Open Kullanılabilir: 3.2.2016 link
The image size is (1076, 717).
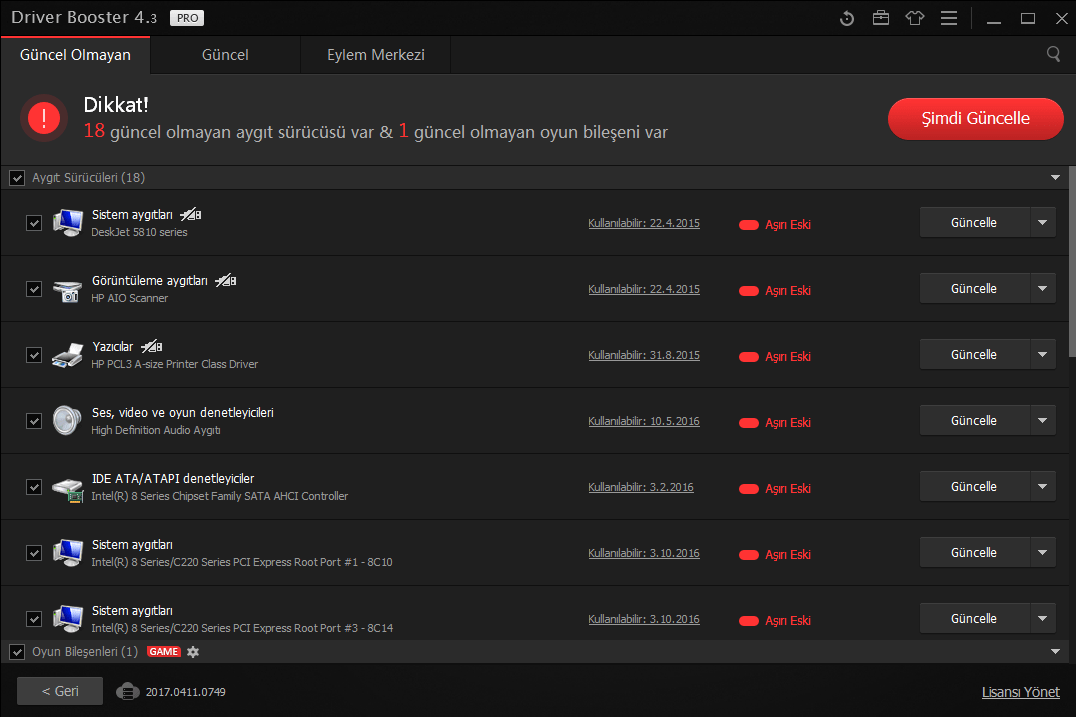pyautogui.click(x=641, y=486)
